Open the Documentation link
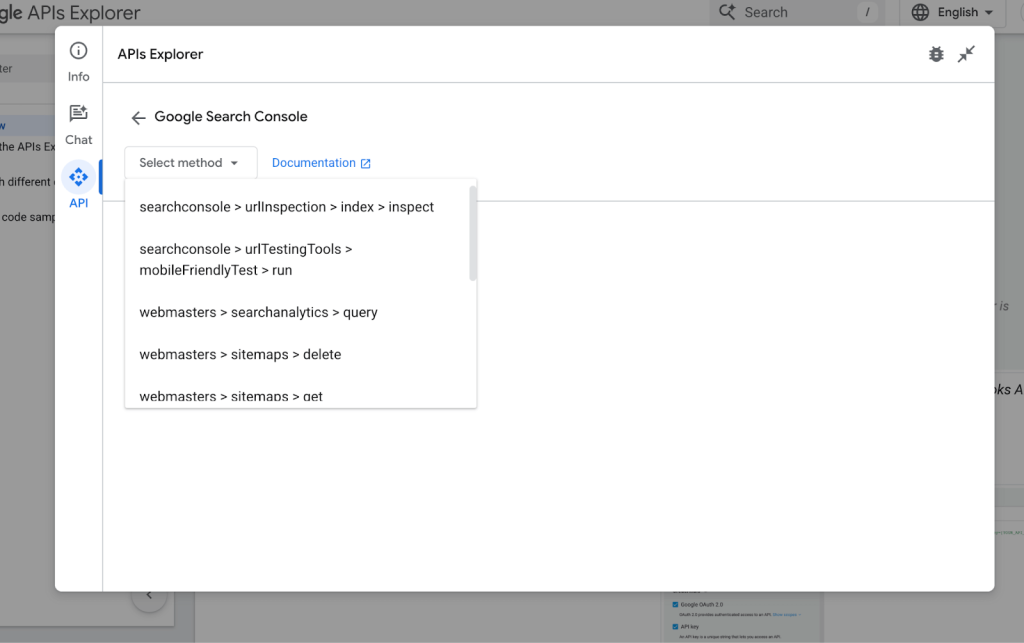The width and height of the screenshot is (1024, 643). click(x=321, y=163)
